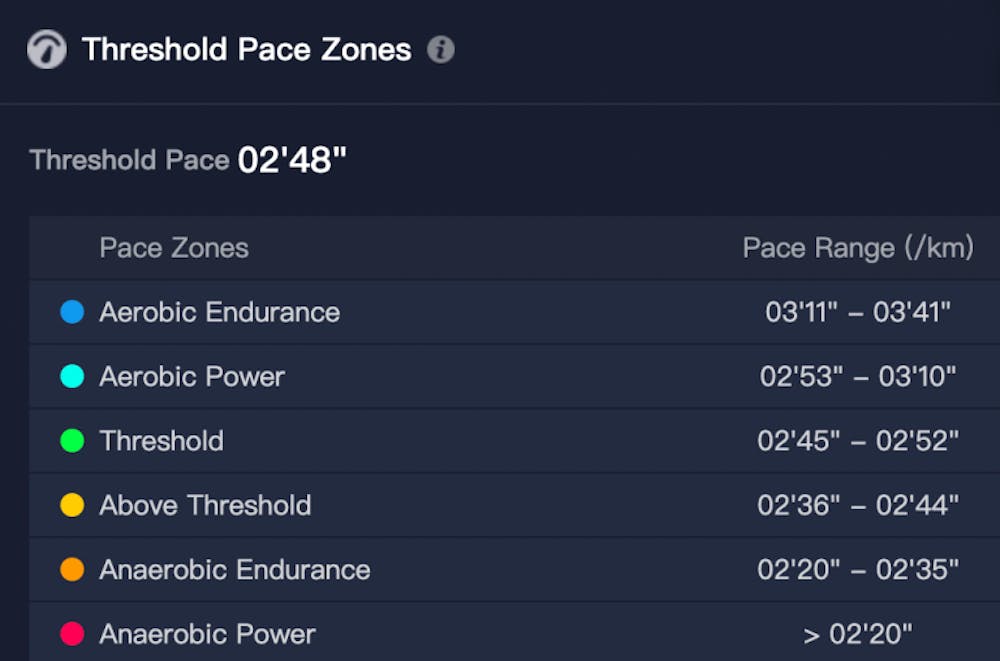
Task: Open the info icon next to the title
Action: pos(441,49)
